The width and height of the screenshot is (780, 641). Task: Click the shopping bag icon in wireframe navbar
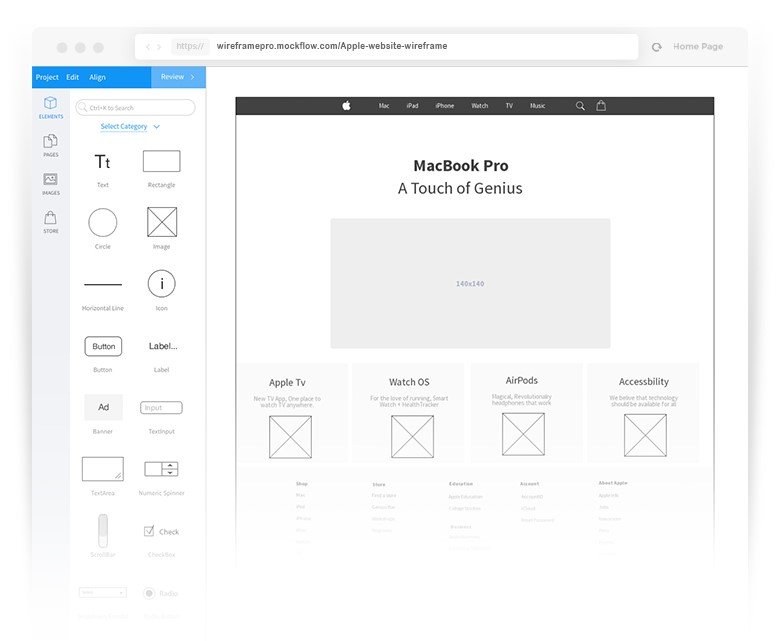tap(601, 105)
